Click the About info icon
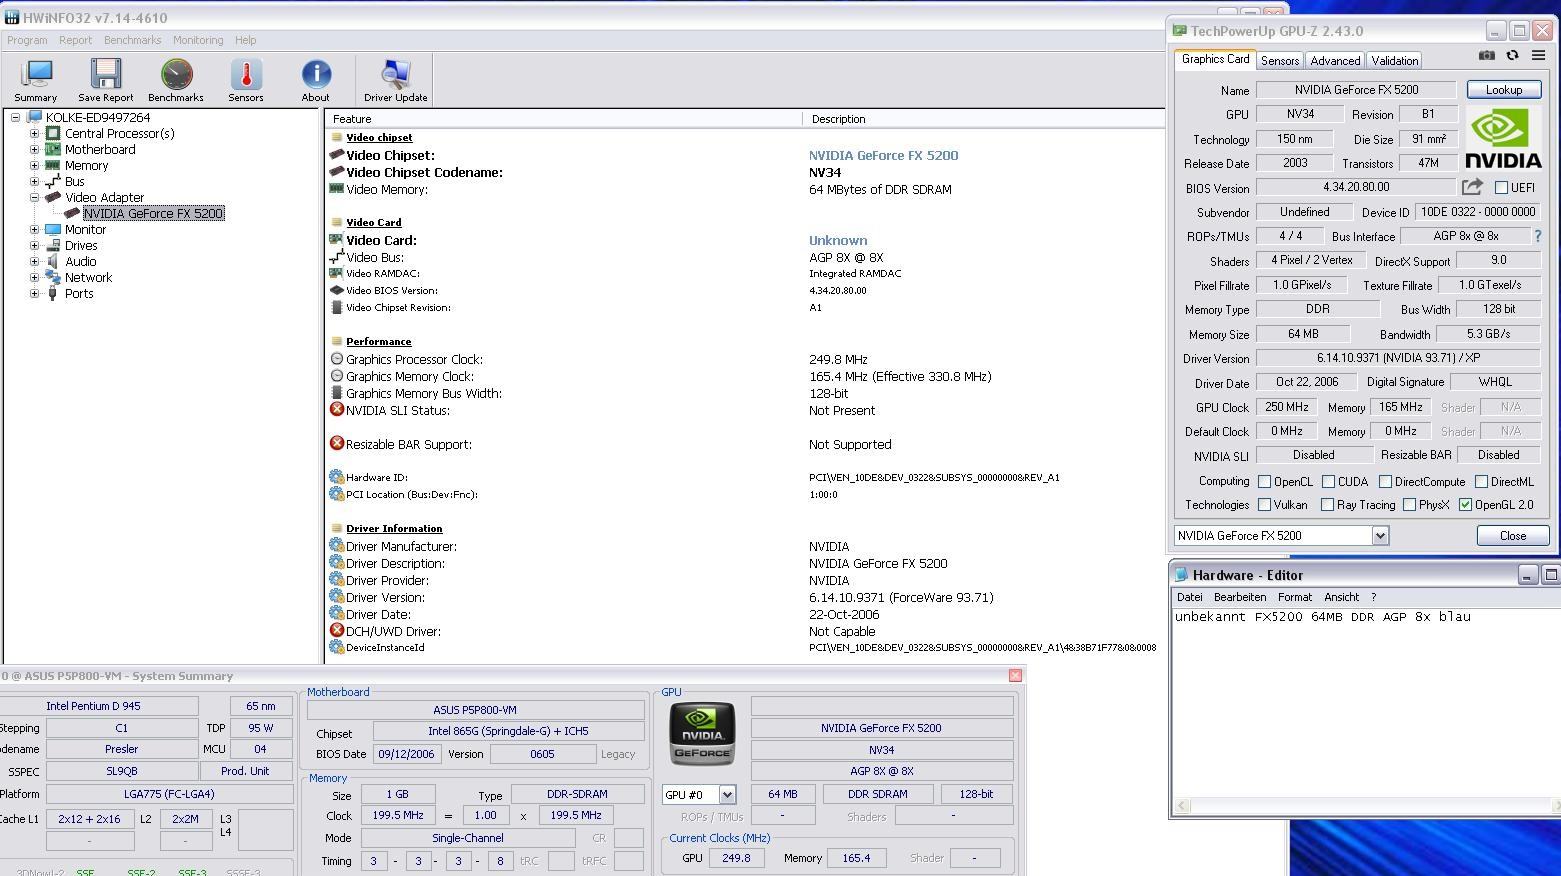 coord(316,80)
